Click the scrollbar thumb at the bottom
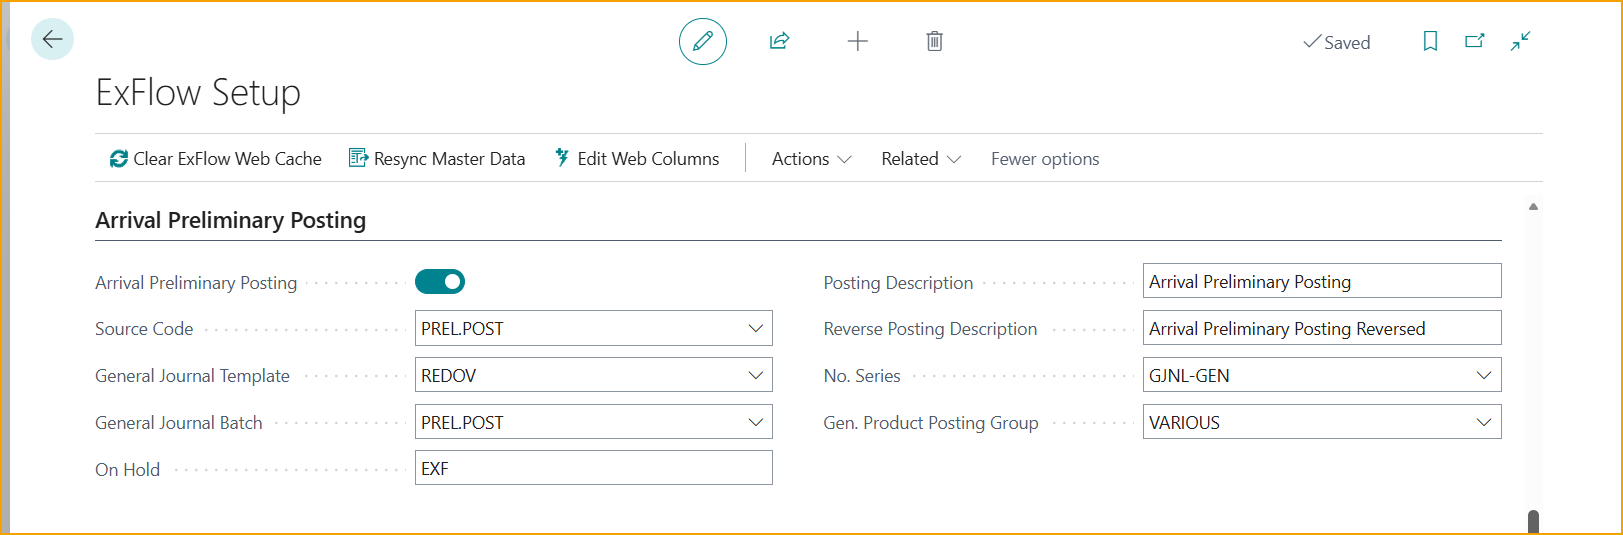Viewport: 1623px width, 535px height. (x=1533, y=521)
